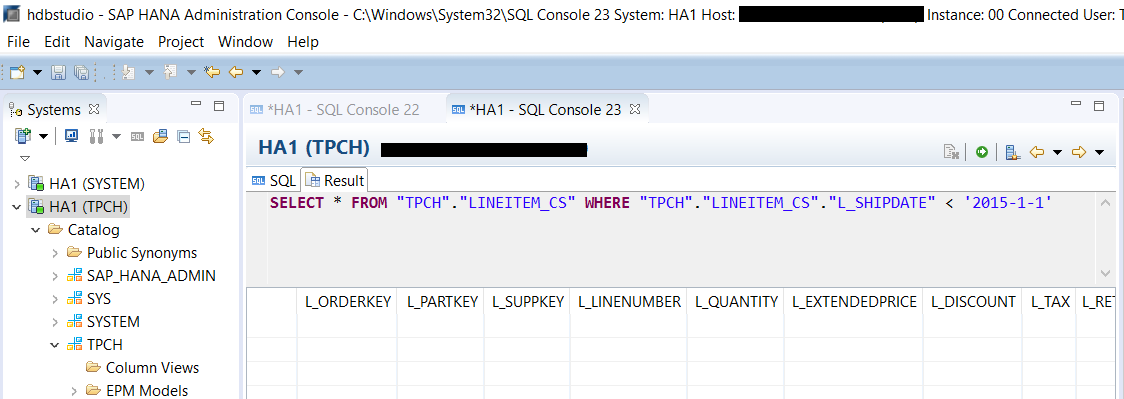The image size is (1124, 399).
Task: Open the File menu
Action: click(19, 42)
